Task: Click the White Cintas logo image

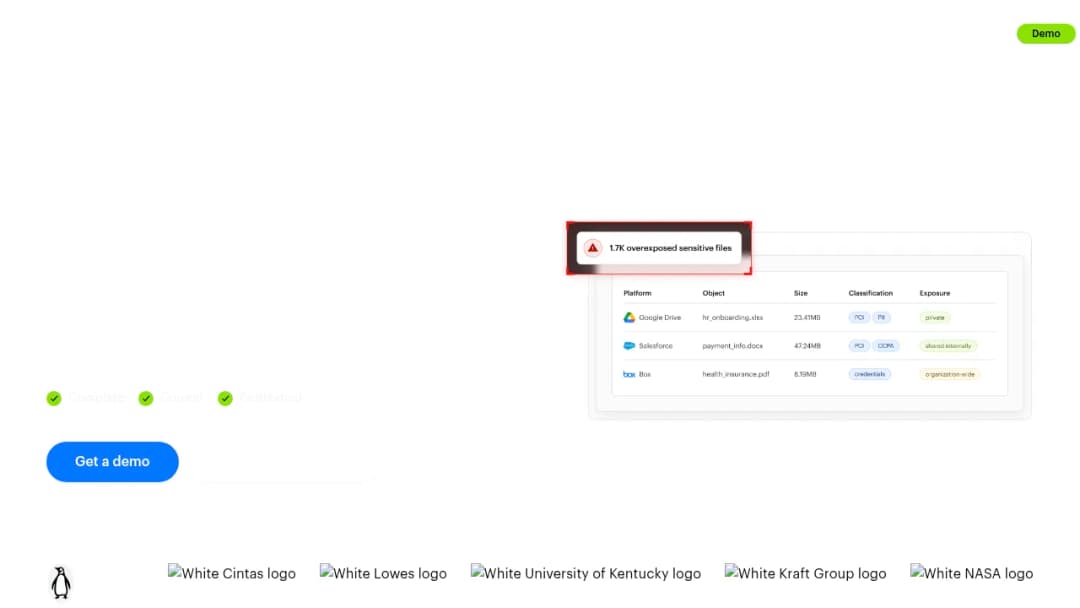Action: pyautogui.click(x=231, y=573)
